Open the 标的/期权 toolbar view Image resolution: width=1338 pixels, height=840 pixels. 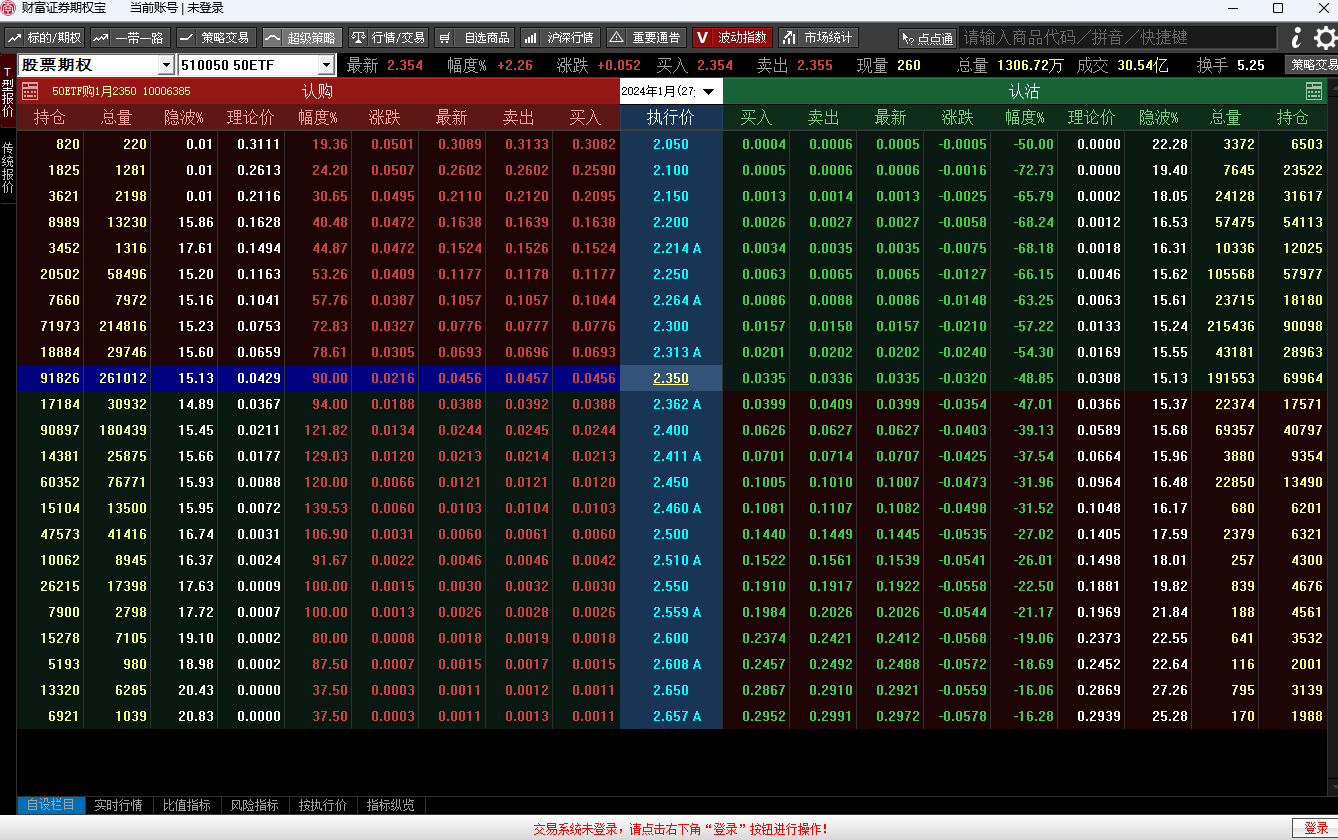(x=44, y=38)
